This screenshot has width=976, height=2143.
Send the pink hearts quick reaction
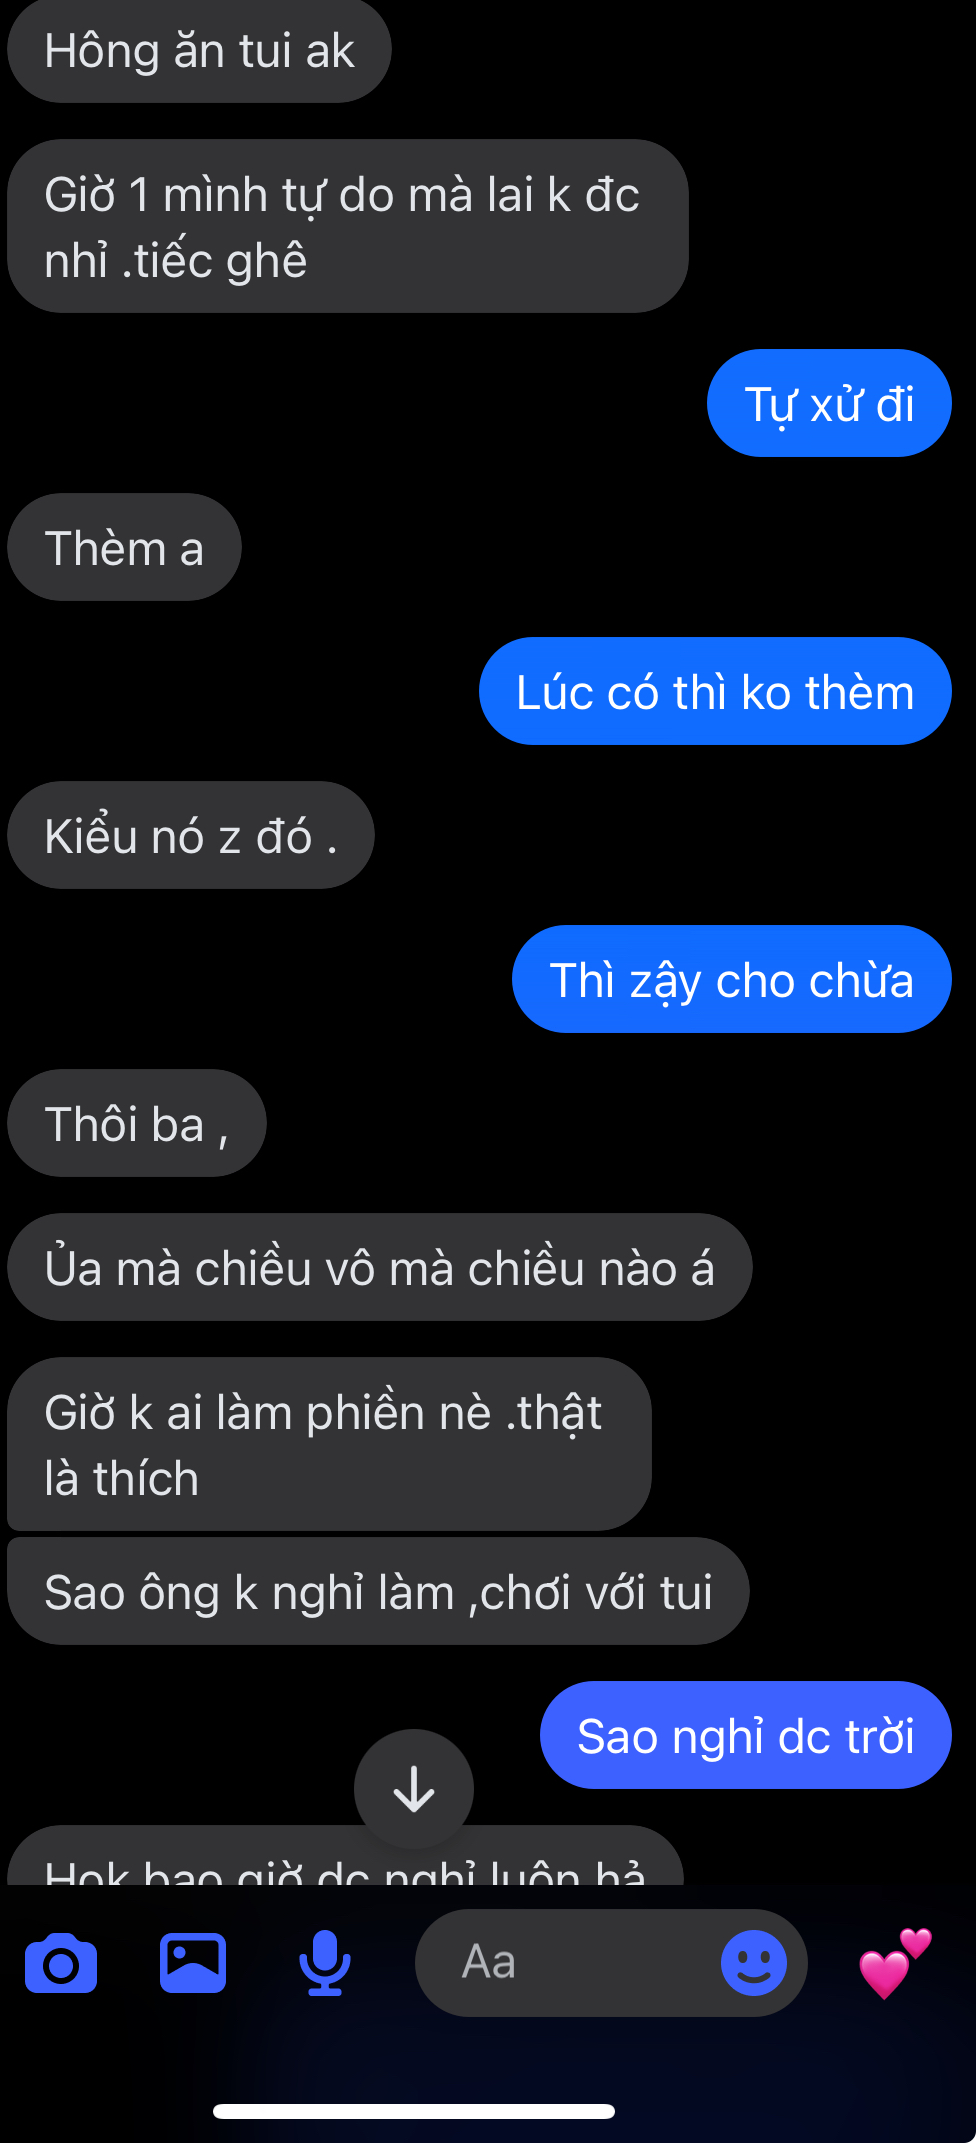pyautogui.click(x=894, y=1963)
